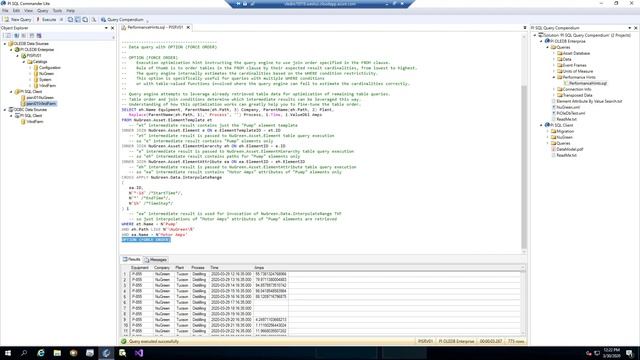Open the Query menu
This screenshot has width=640, height=360.
coord(42,11)
